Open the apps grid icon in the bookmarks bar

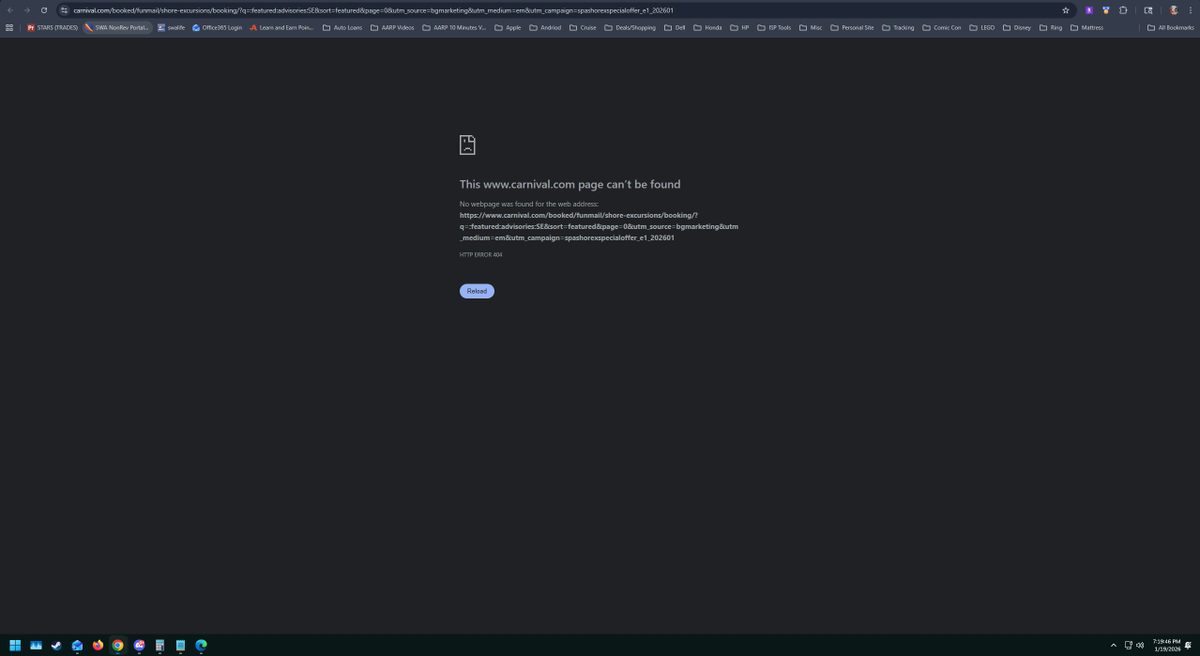point(10,27)
